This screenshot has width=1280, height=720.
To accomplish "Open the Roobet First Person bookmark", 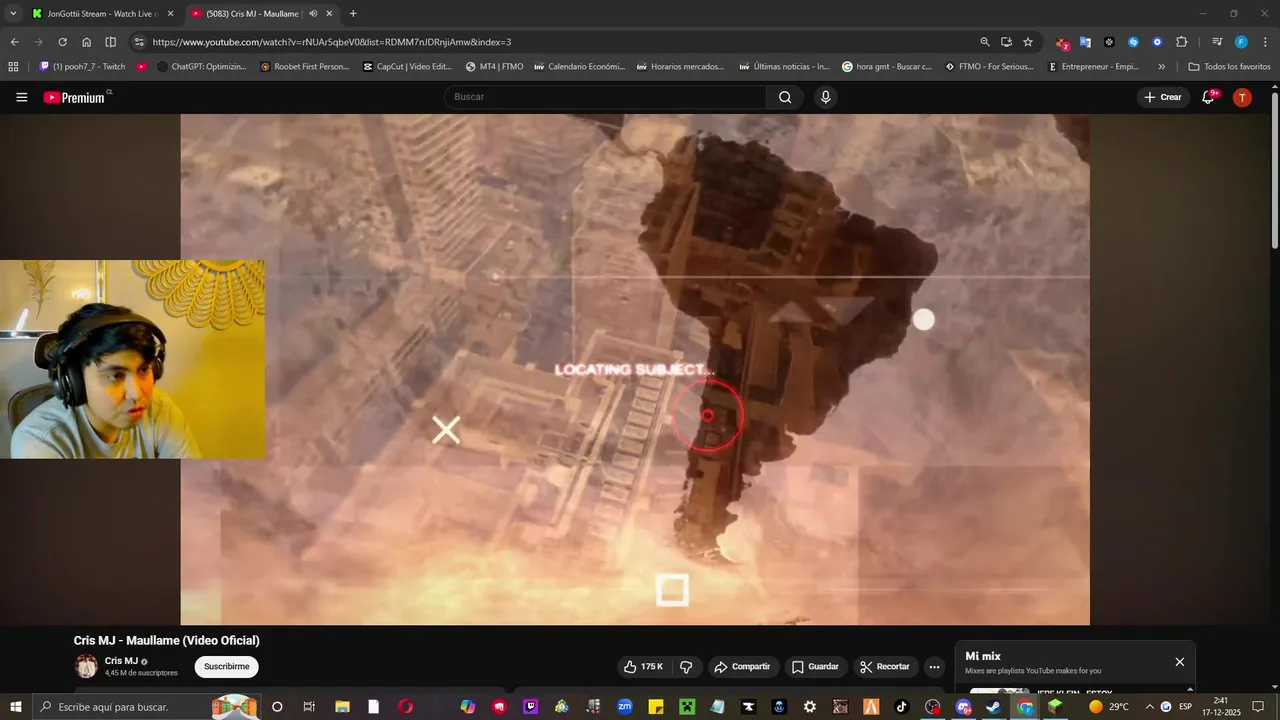I will click(305, 67).
